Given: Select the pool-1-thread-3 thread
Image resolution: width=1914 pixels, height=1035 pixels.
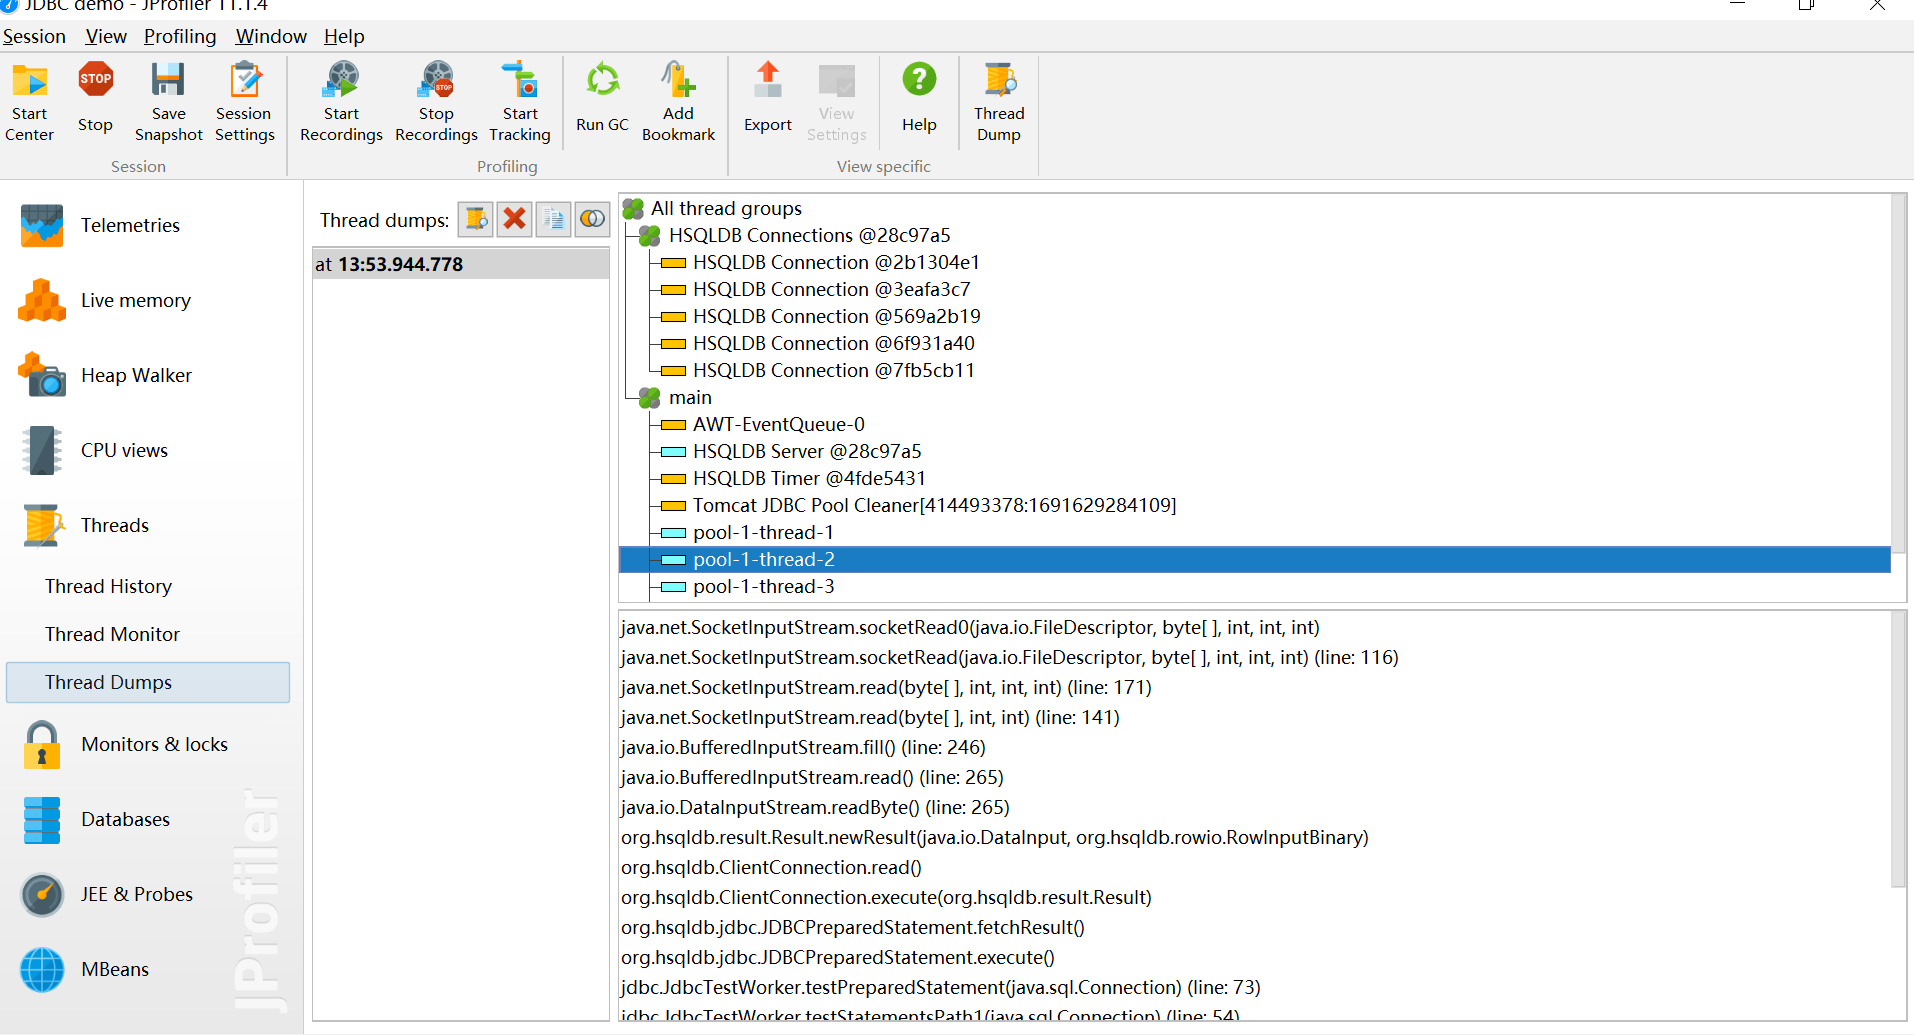Looking at the screenshot, I should coord(763,587).
